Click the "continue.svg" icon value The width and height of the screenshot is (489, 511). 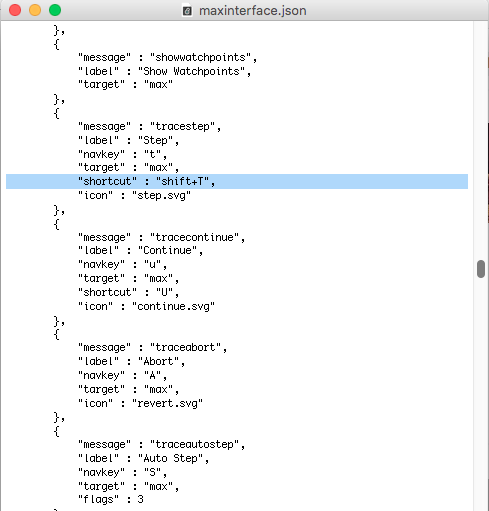pyautogui.click(x=173, y=306)
